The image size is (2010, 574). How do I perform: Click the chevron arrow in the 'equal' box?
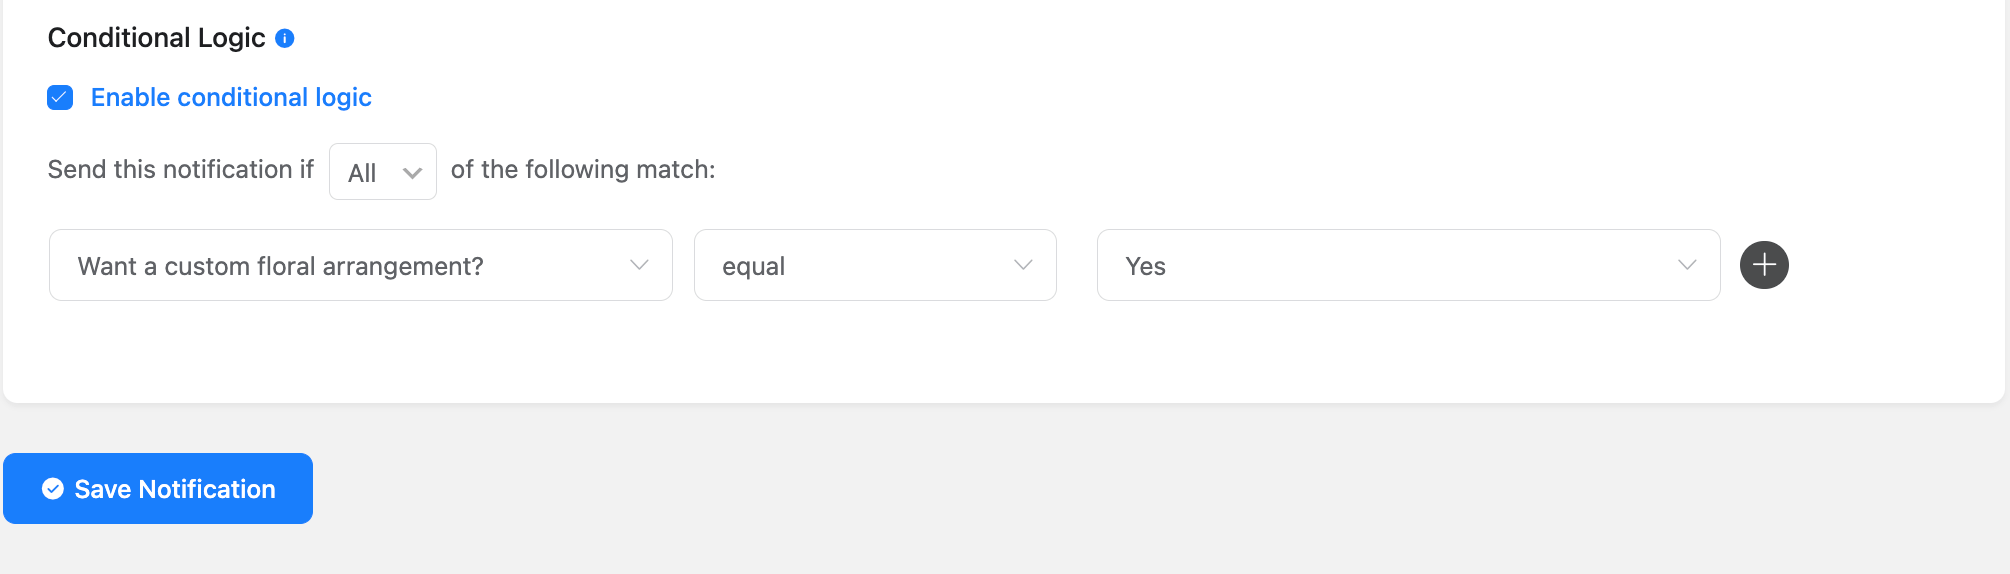[1023, 265]
